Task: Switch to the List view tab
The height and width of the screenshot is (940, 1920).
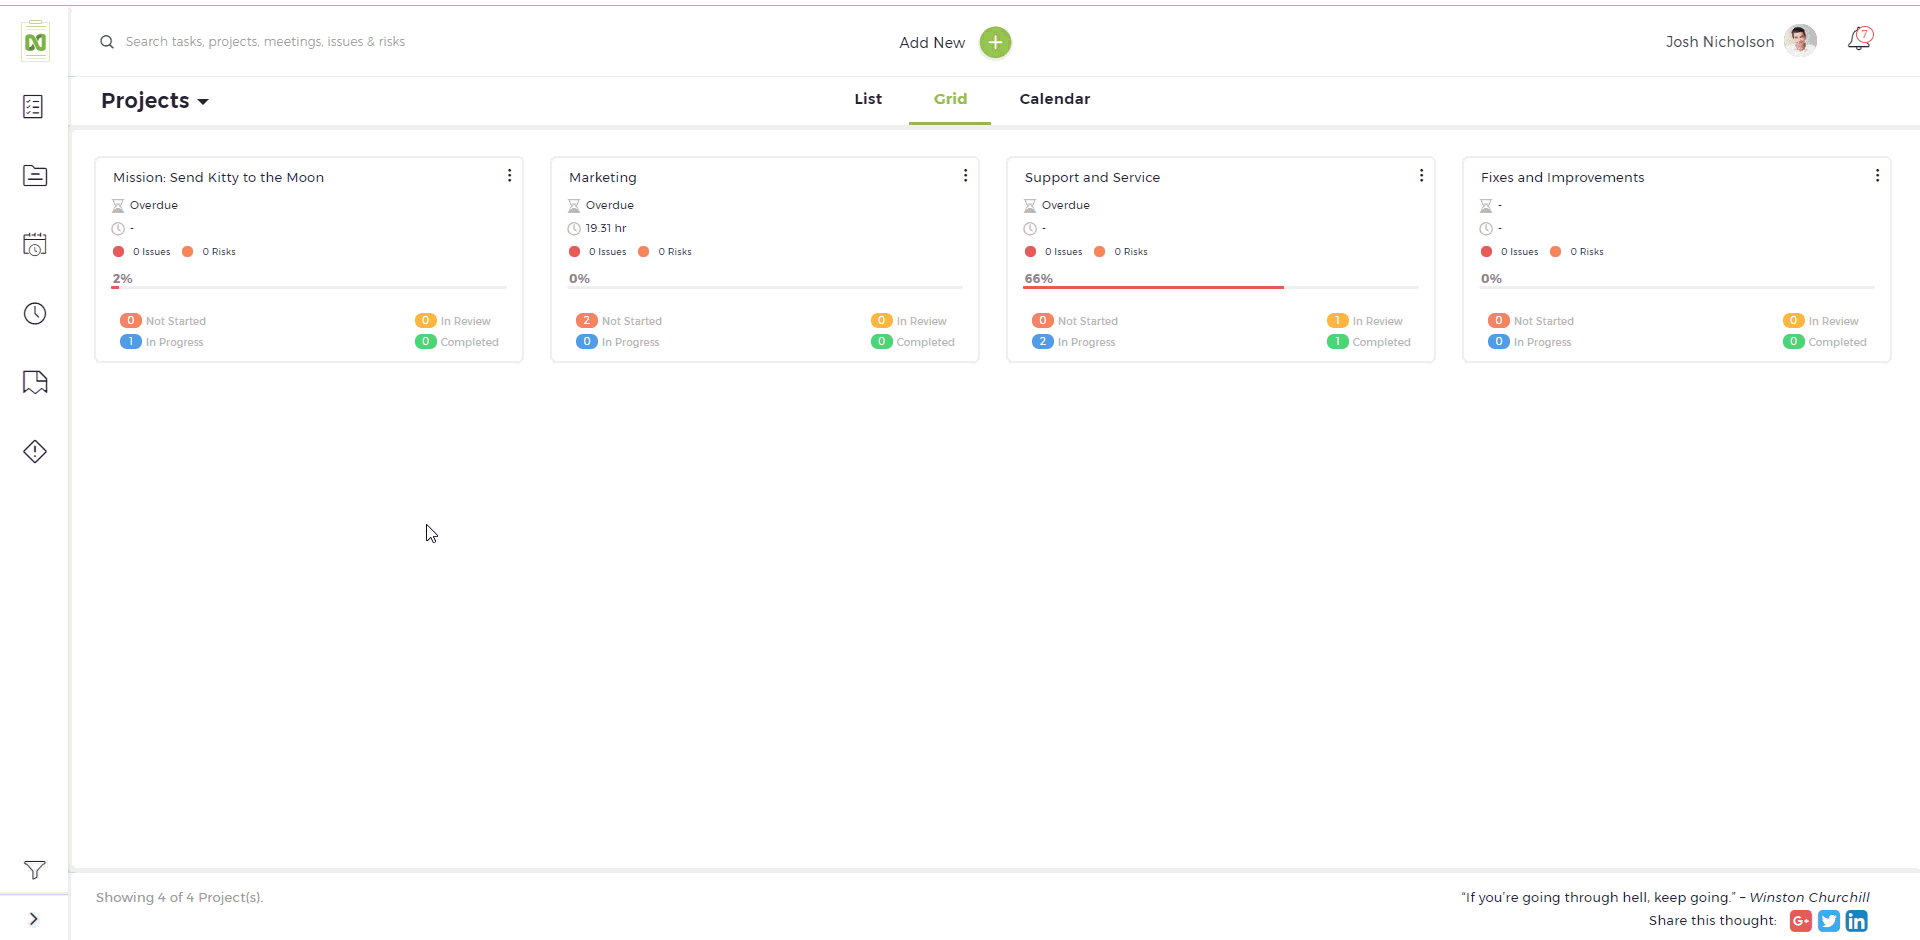Action: 868,99
